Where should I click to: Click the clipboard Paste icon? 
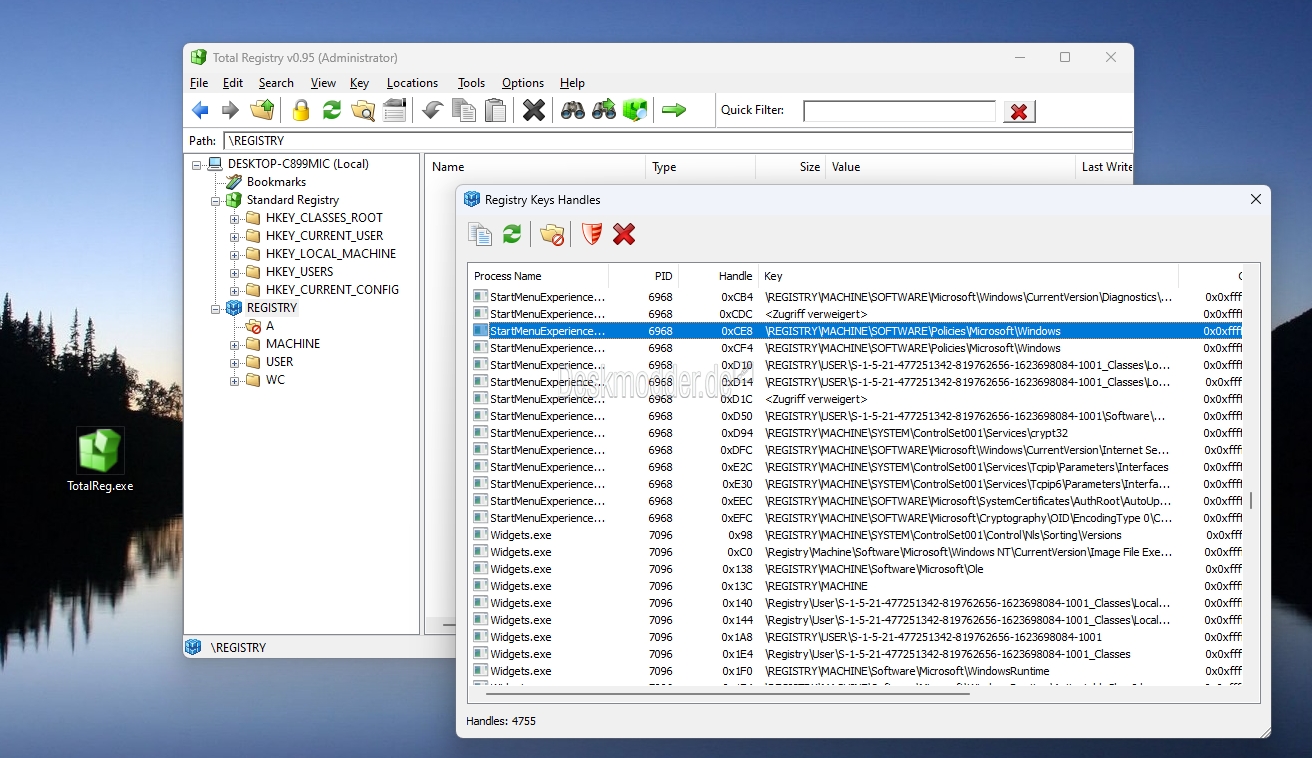[x=495, y=110]
